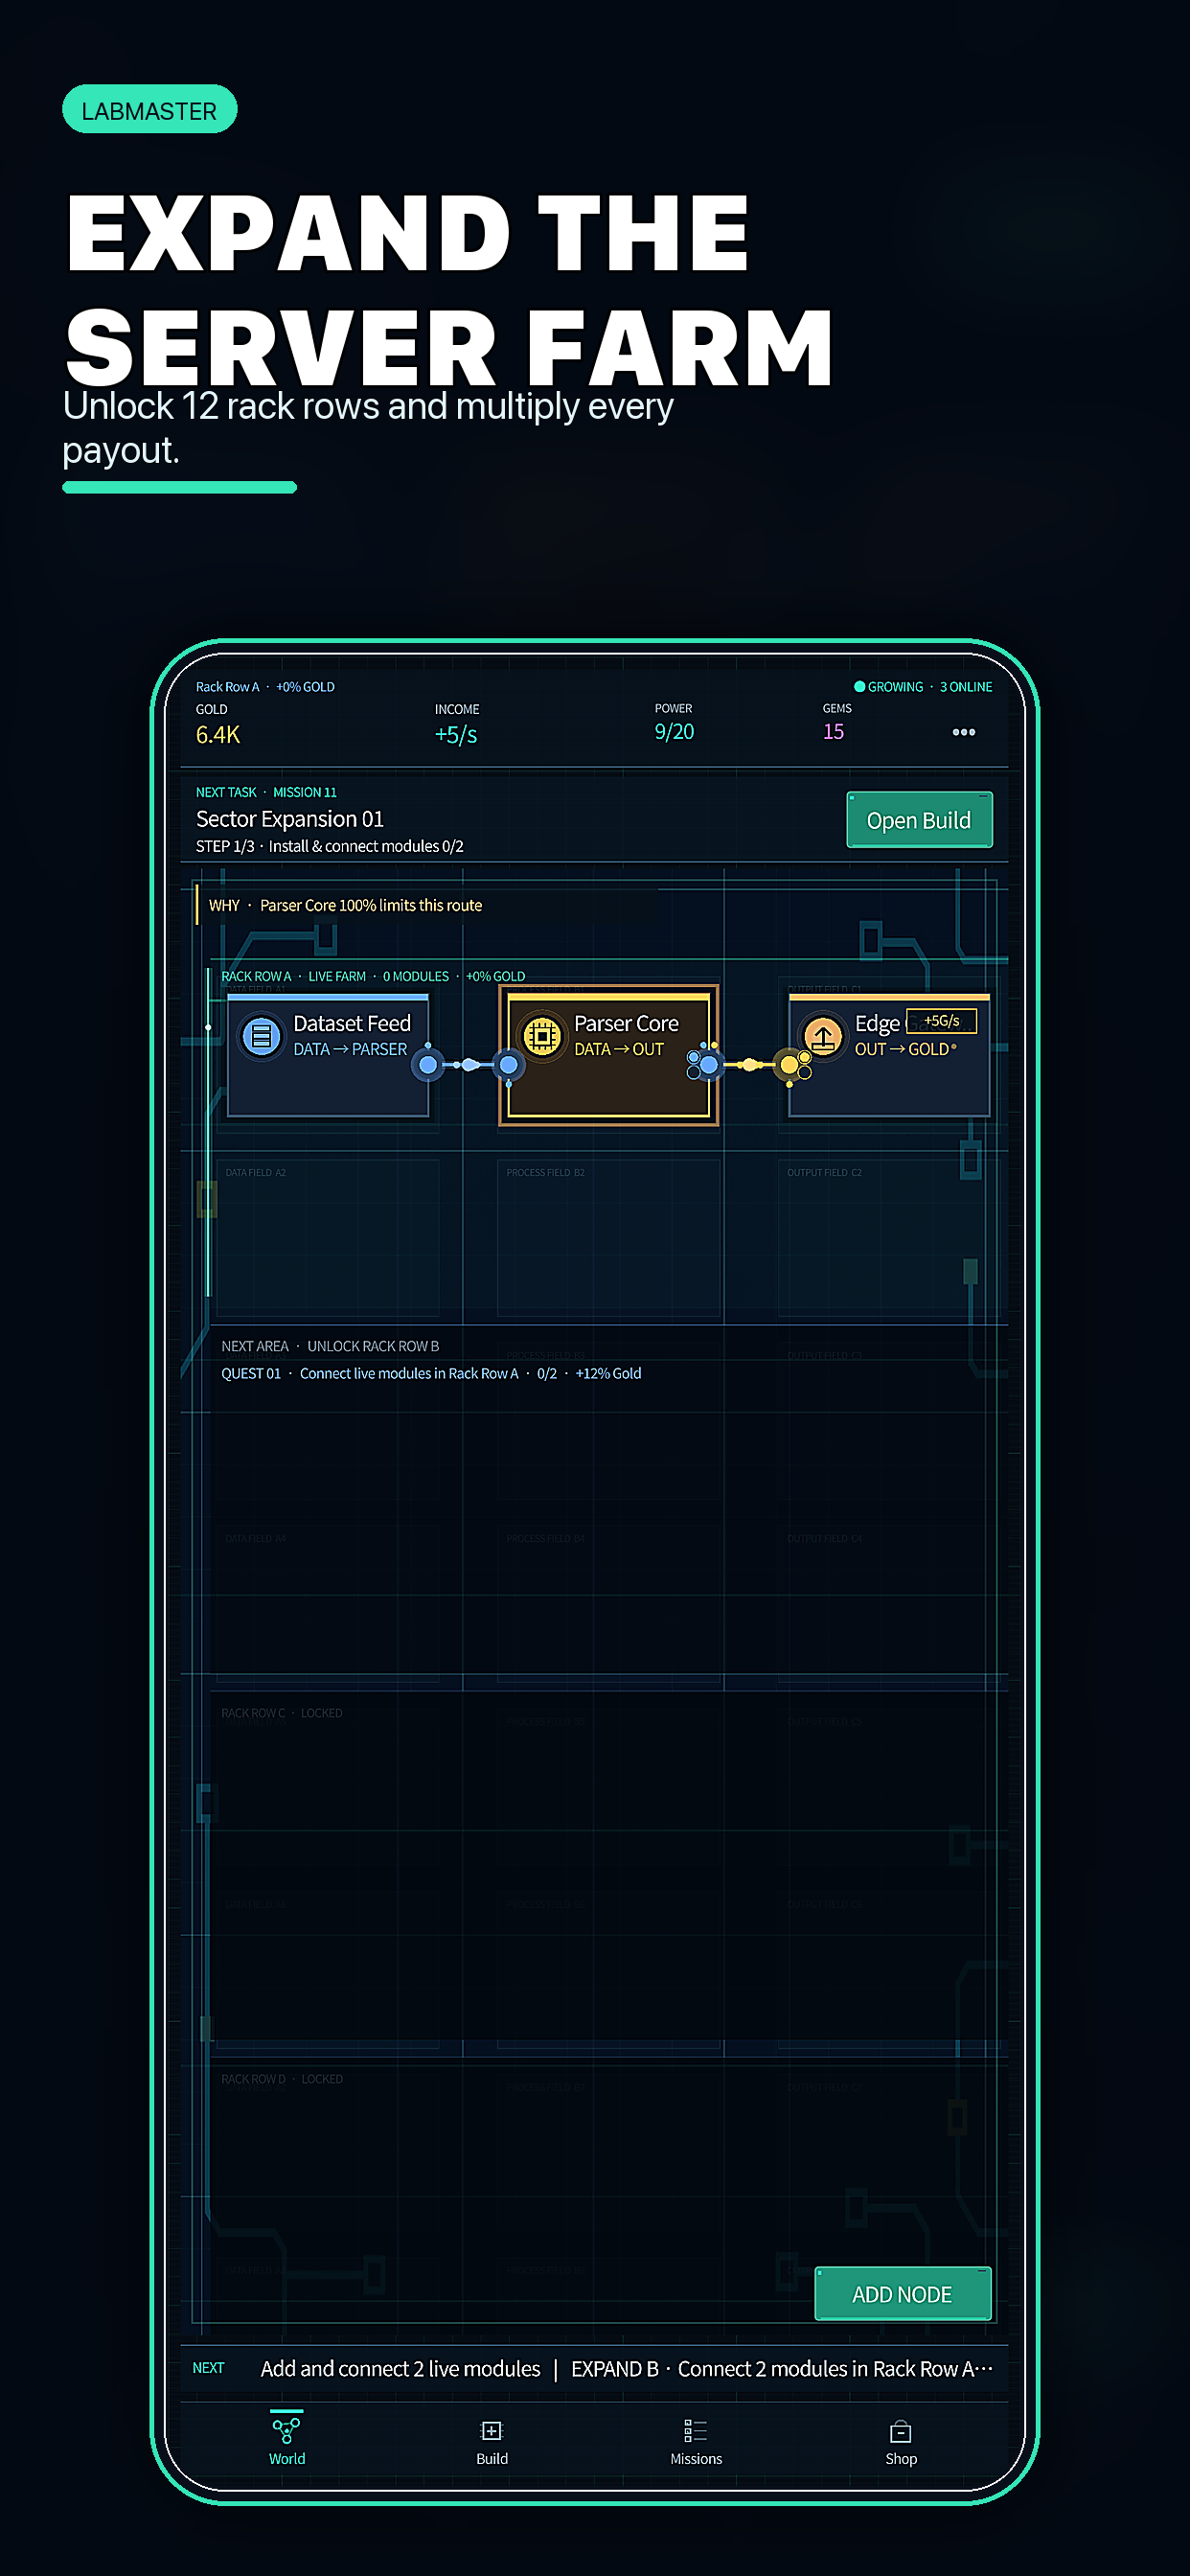Tap EXPAND B Connect 2 modules ticker
Viewport: 1190px width, 2576px height.
tap(782, 2368)
